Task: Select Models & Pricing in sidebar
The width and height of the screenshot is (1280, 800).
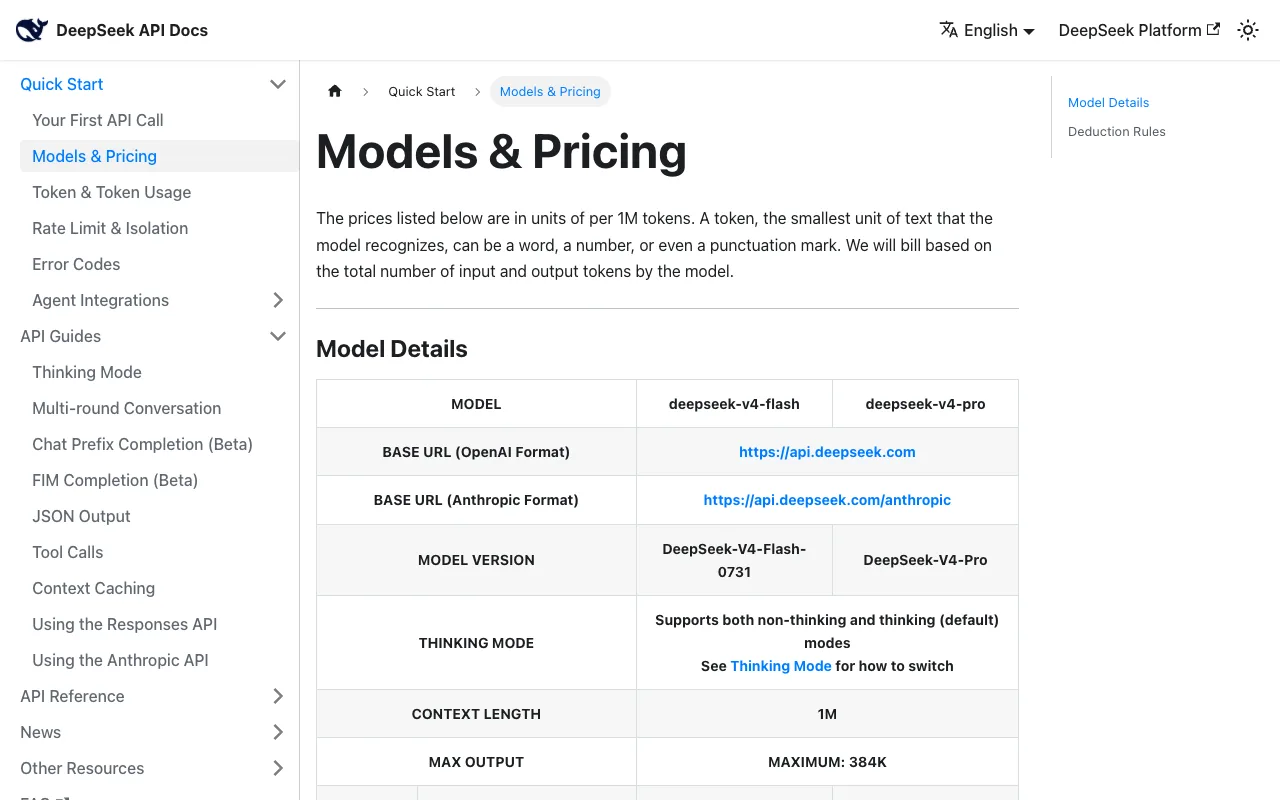Action: (x=159, y=156)
